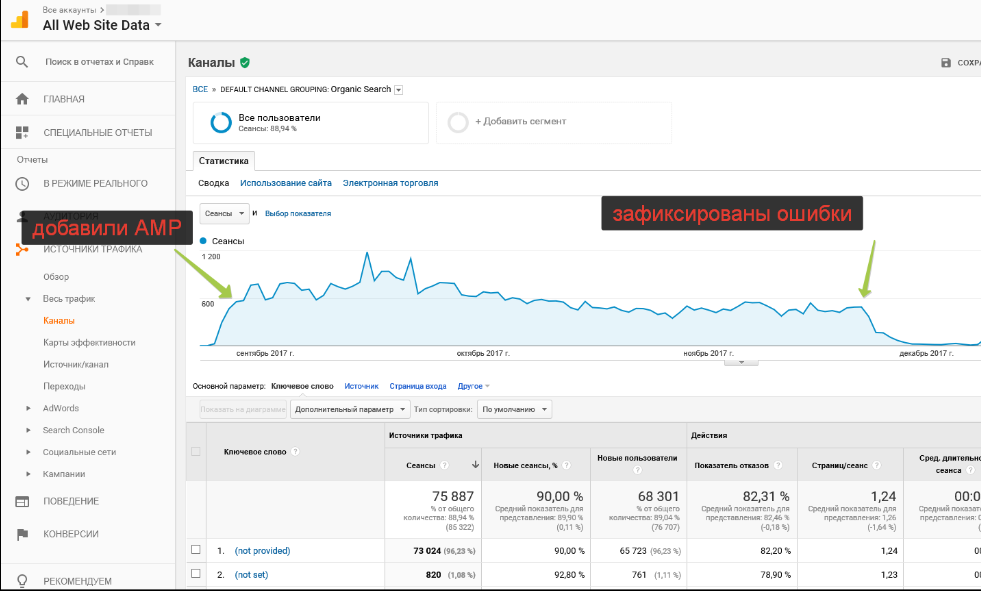Viewport: 981px width, 591px height.
Task: Click the ВСЕ breadcrumb link
Action: pyautogui.click(x=200, y=89)
